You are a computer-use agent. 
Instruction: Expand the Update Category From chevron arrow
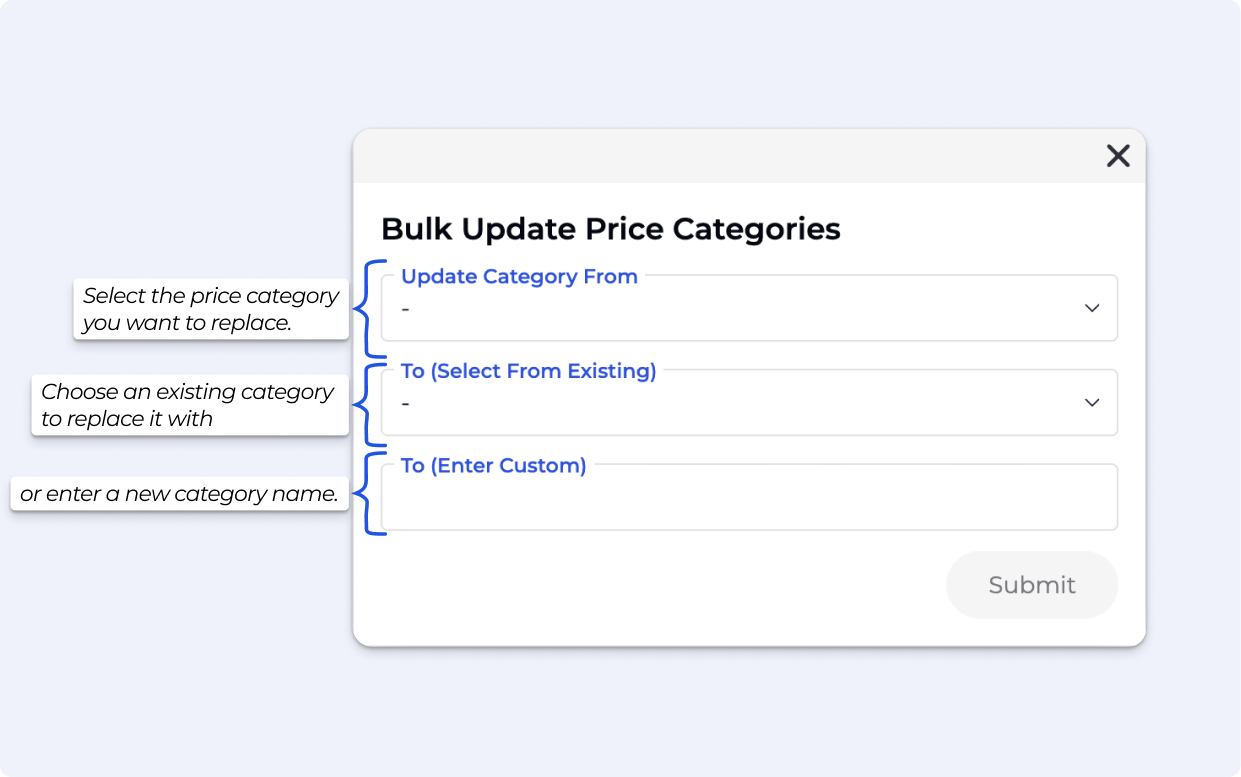pos(1092,308)
